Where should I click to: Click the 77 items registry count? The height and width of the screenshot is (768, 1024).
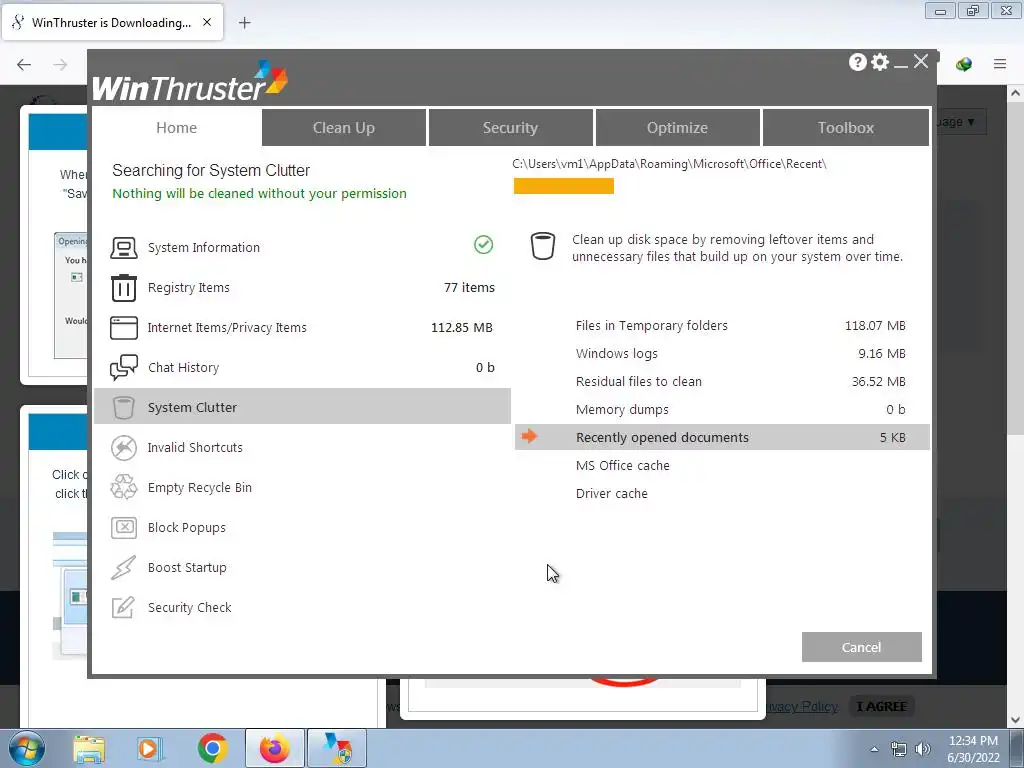tap(470, 287)
